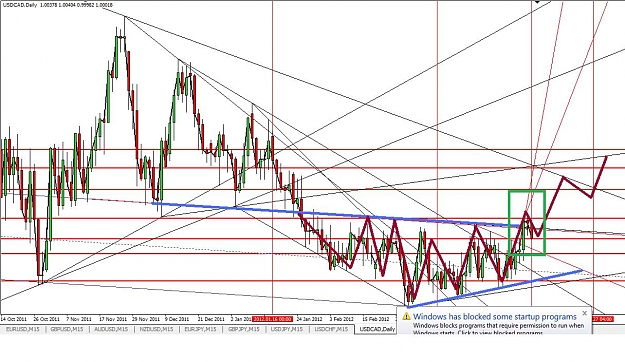Close the blocked startup programs notification
The image size is (625, 362).
584,313
